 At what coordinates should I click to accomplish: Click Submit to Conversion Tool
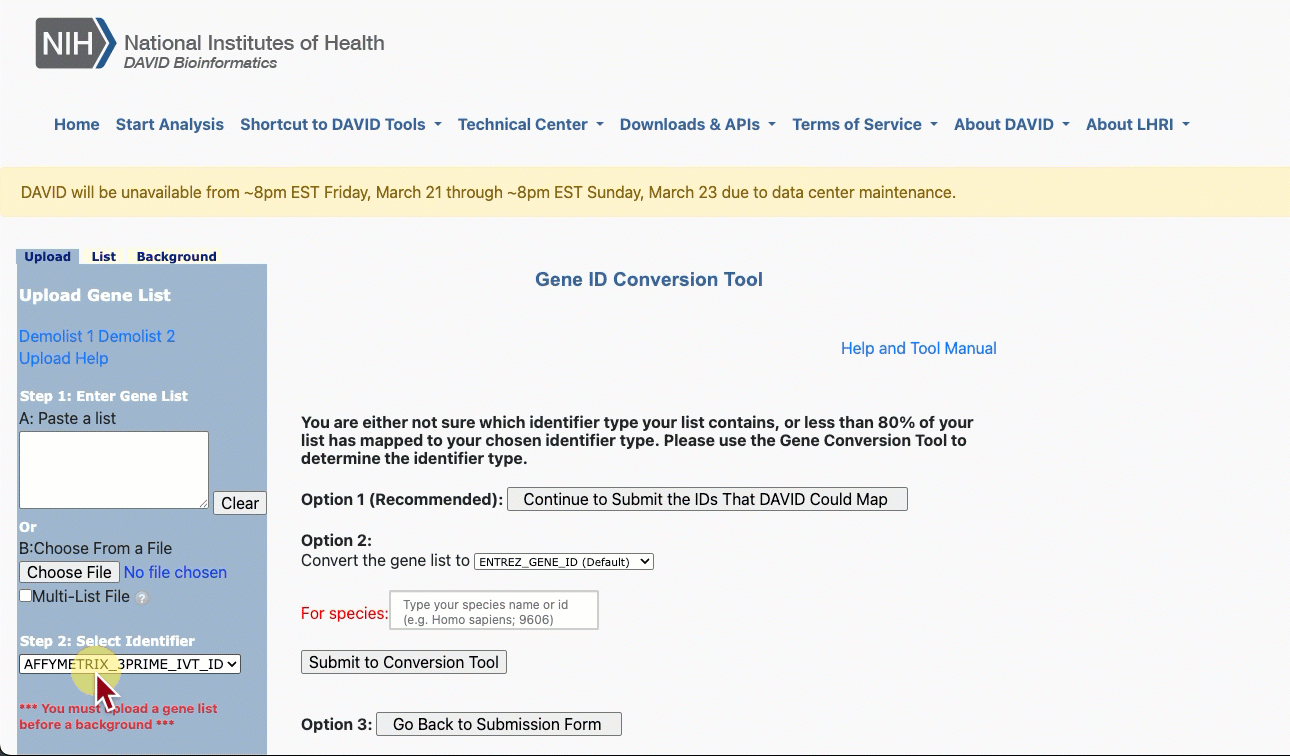pos(404,662)
